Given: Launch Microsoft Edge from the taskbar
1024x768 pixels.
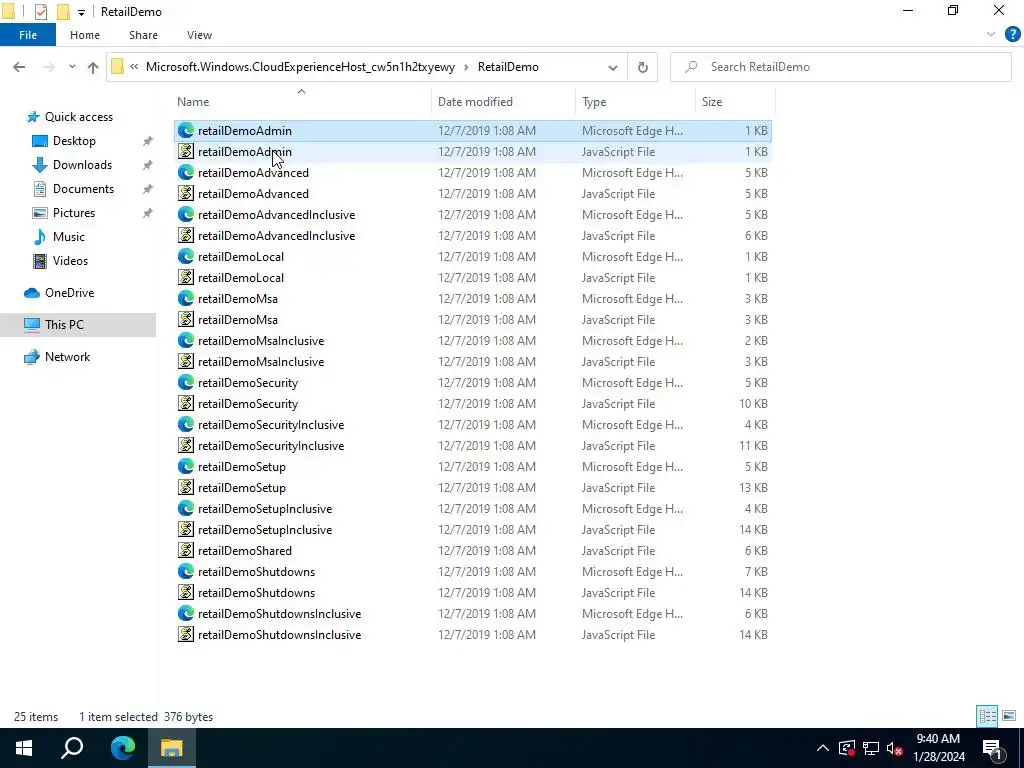Looking at the screenshot, I should 122,748.
